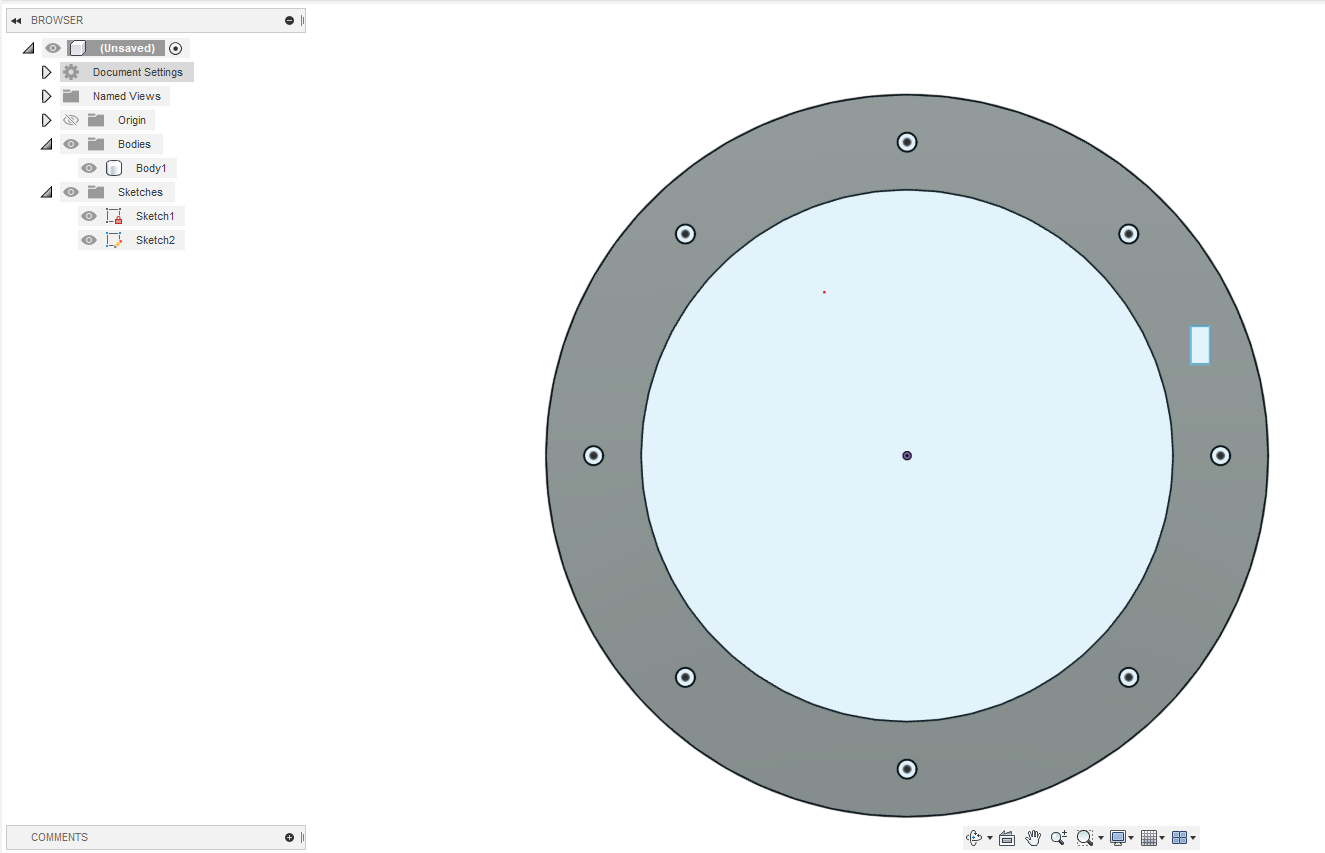This screenshot has height=853, width=1325.
Task: Hide Sketch1 using its eye icon
Action: [89, 216]
